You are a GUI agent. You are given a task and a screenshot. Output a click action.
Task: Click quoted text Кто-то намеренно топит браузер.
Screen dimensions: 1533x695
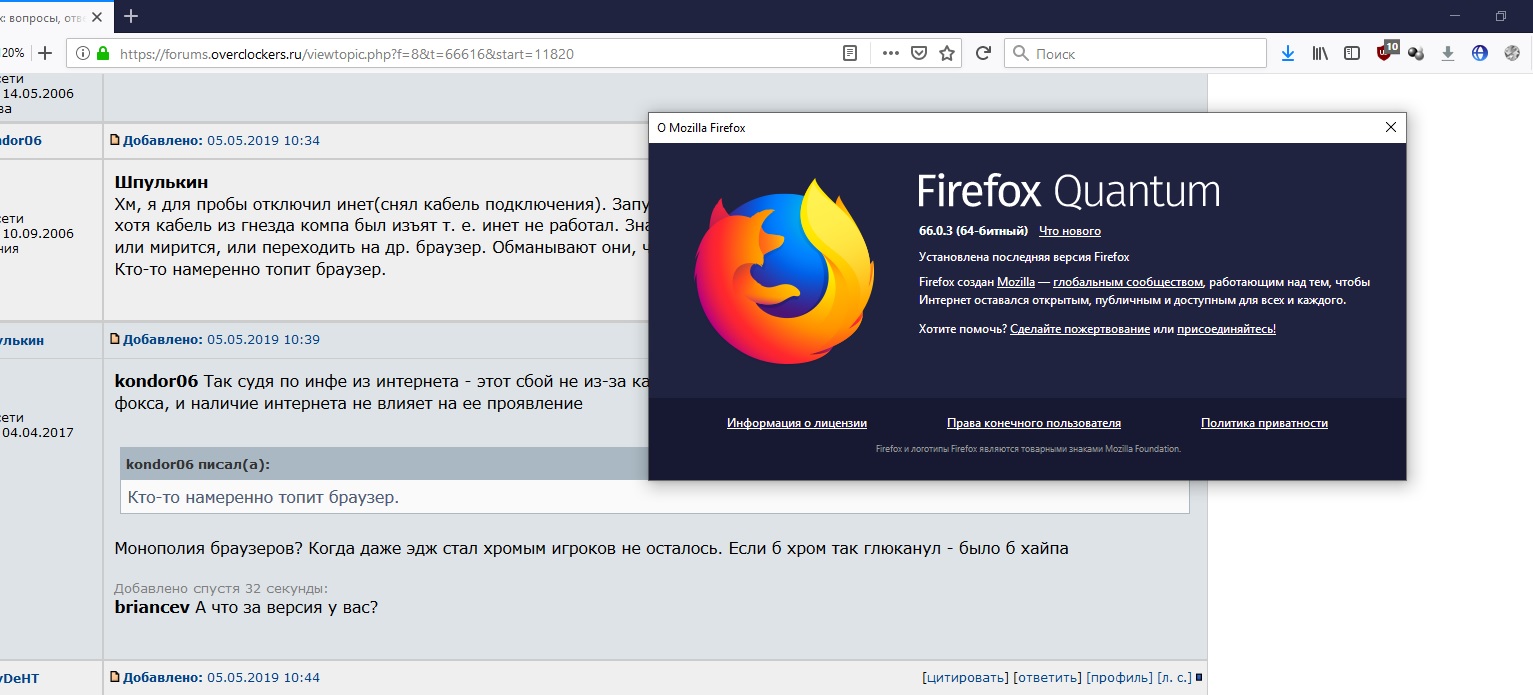click(264, 497)
